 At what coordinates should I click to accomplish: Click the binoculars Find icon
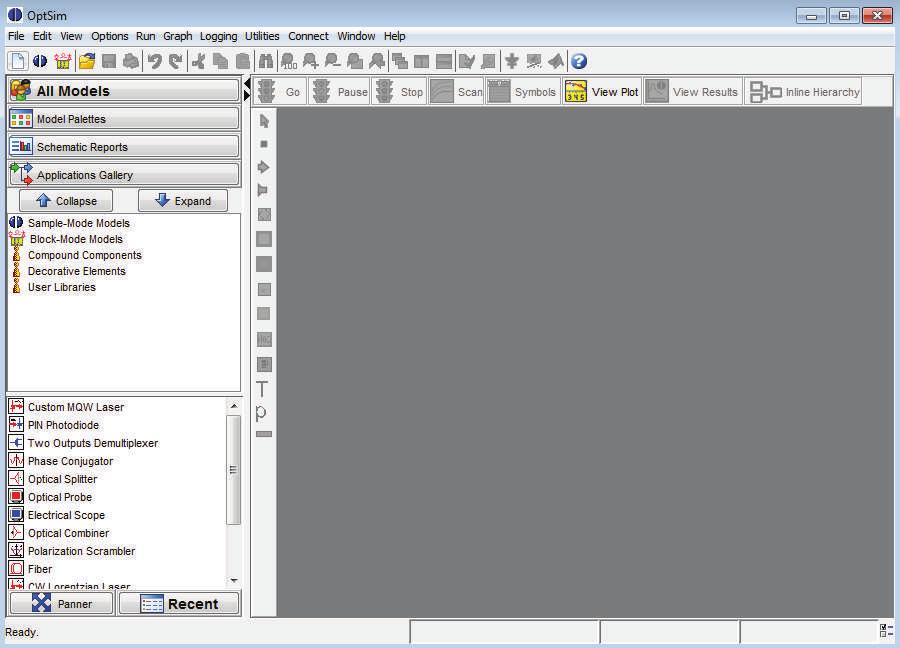tap(266, 61)
